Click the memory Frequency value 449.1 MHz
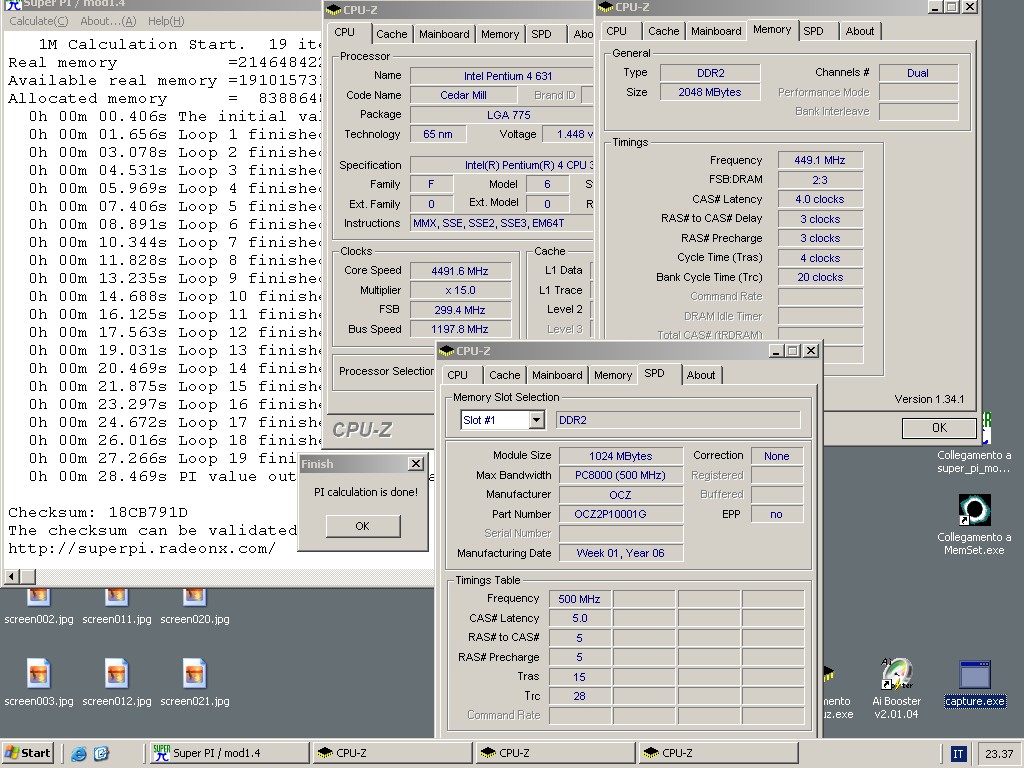The image size is (1024, 768). 820,160
